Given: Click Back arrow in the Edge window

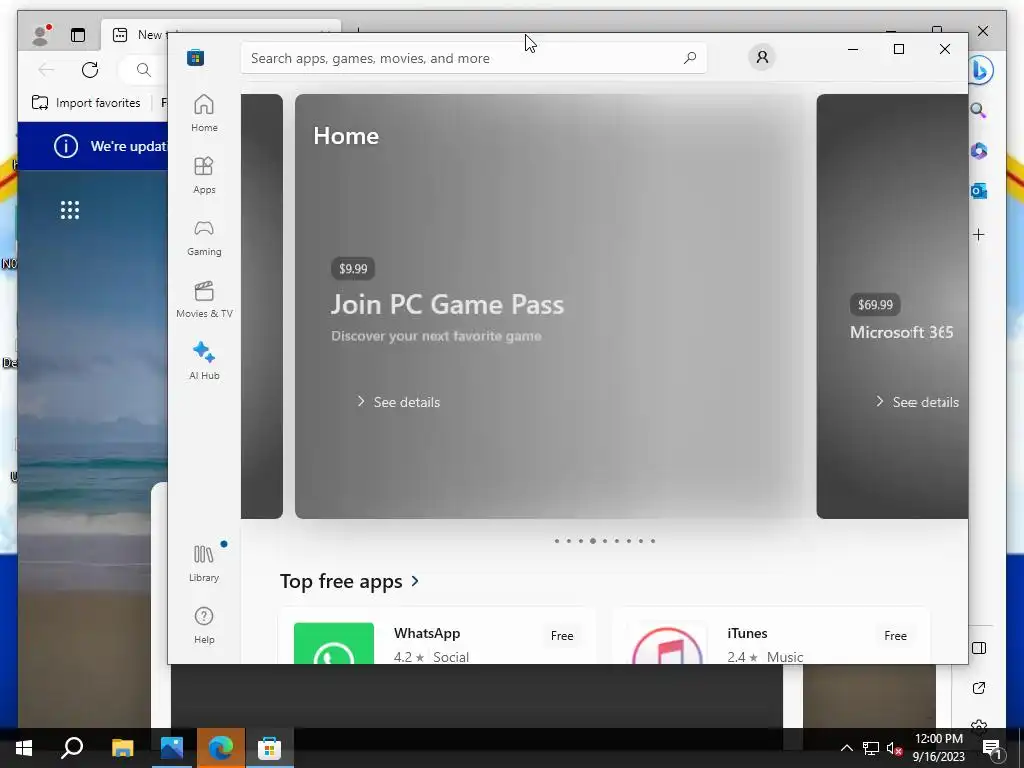Looking at the screenshot, I should [x=46, y=69].
